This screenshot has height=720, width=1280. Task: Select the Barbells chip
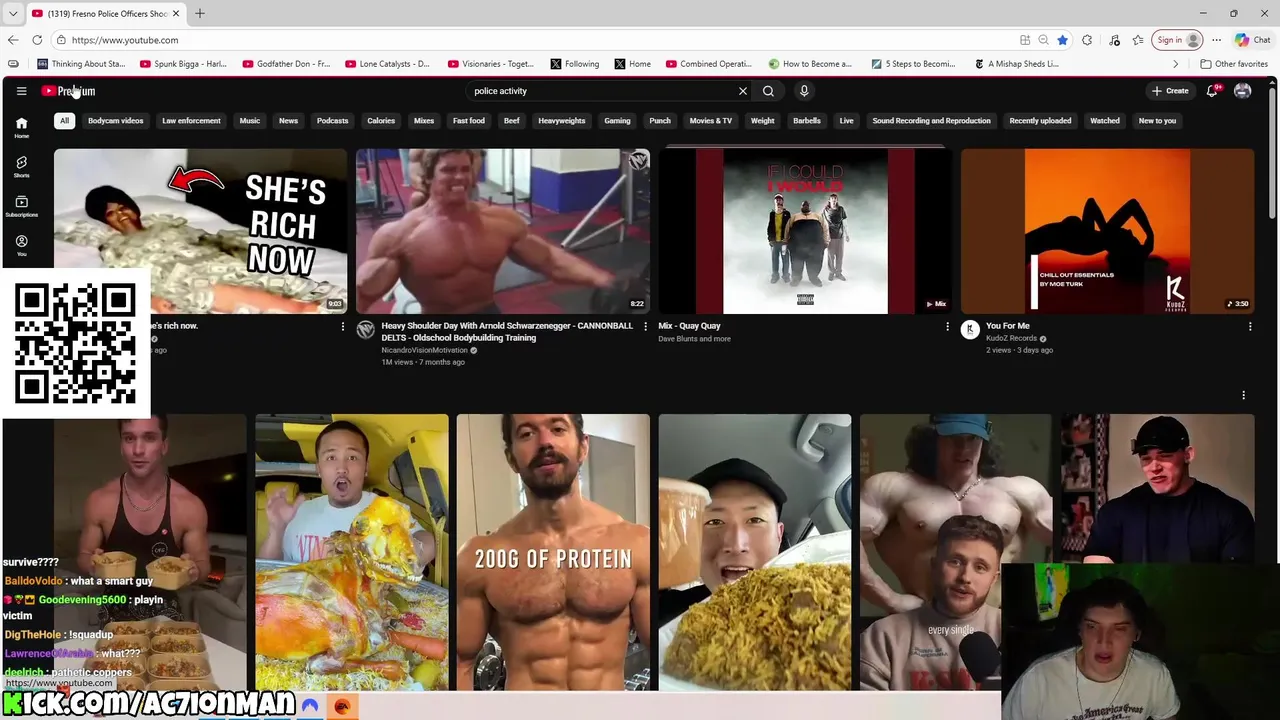pos(807,121)
